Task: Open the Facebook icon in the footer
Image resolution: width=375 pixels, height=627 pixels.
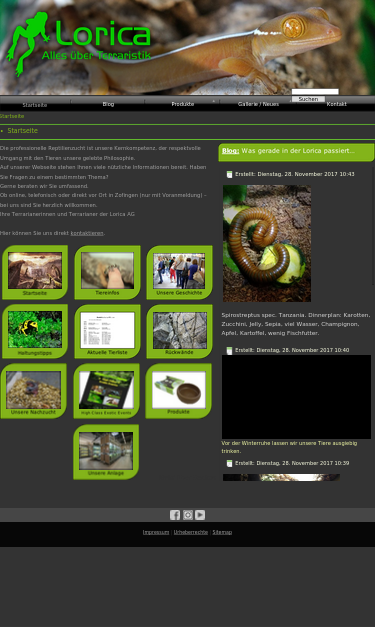Action: pos(175,515)
